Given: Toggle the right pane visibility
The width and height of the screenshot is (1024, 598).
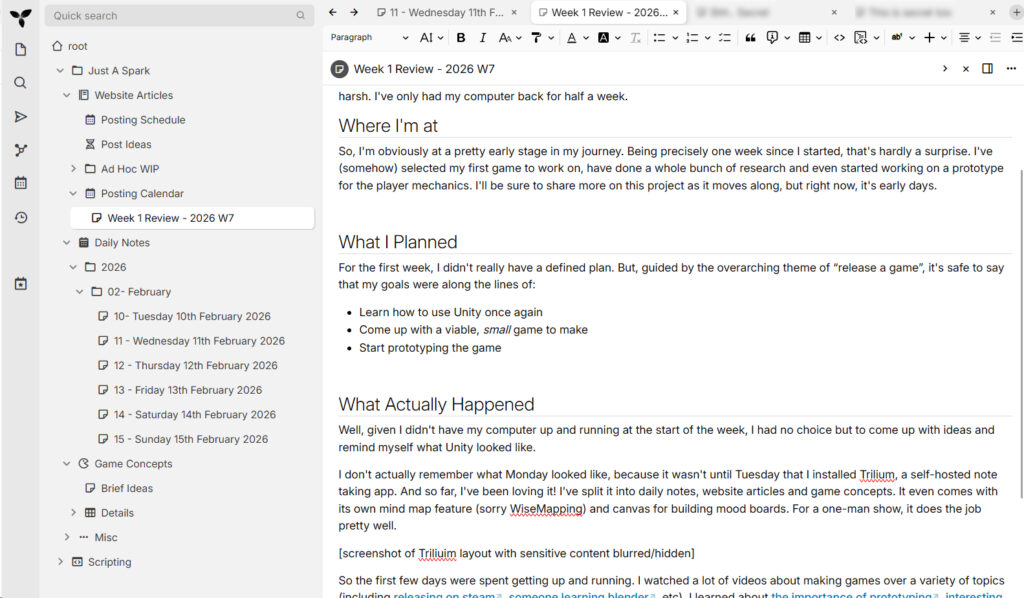Looking at the screenshot, I should 987,69.
